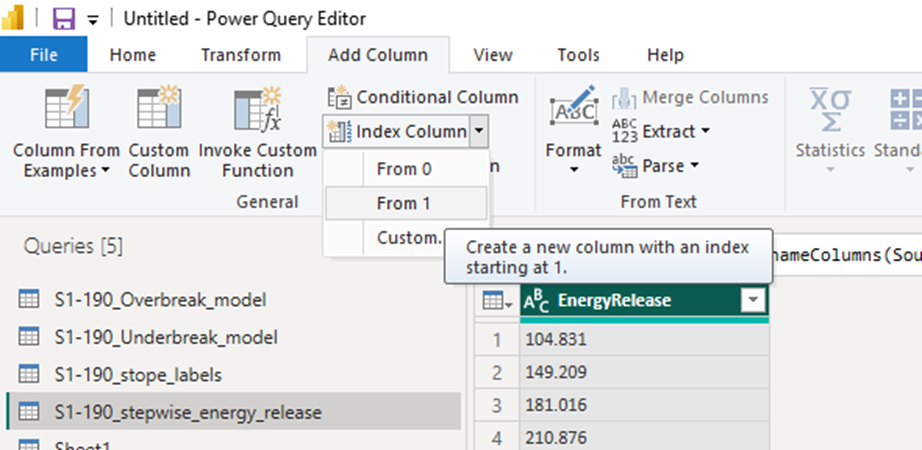Select row number 2
922x450 pixels.
tap(497, 372)
